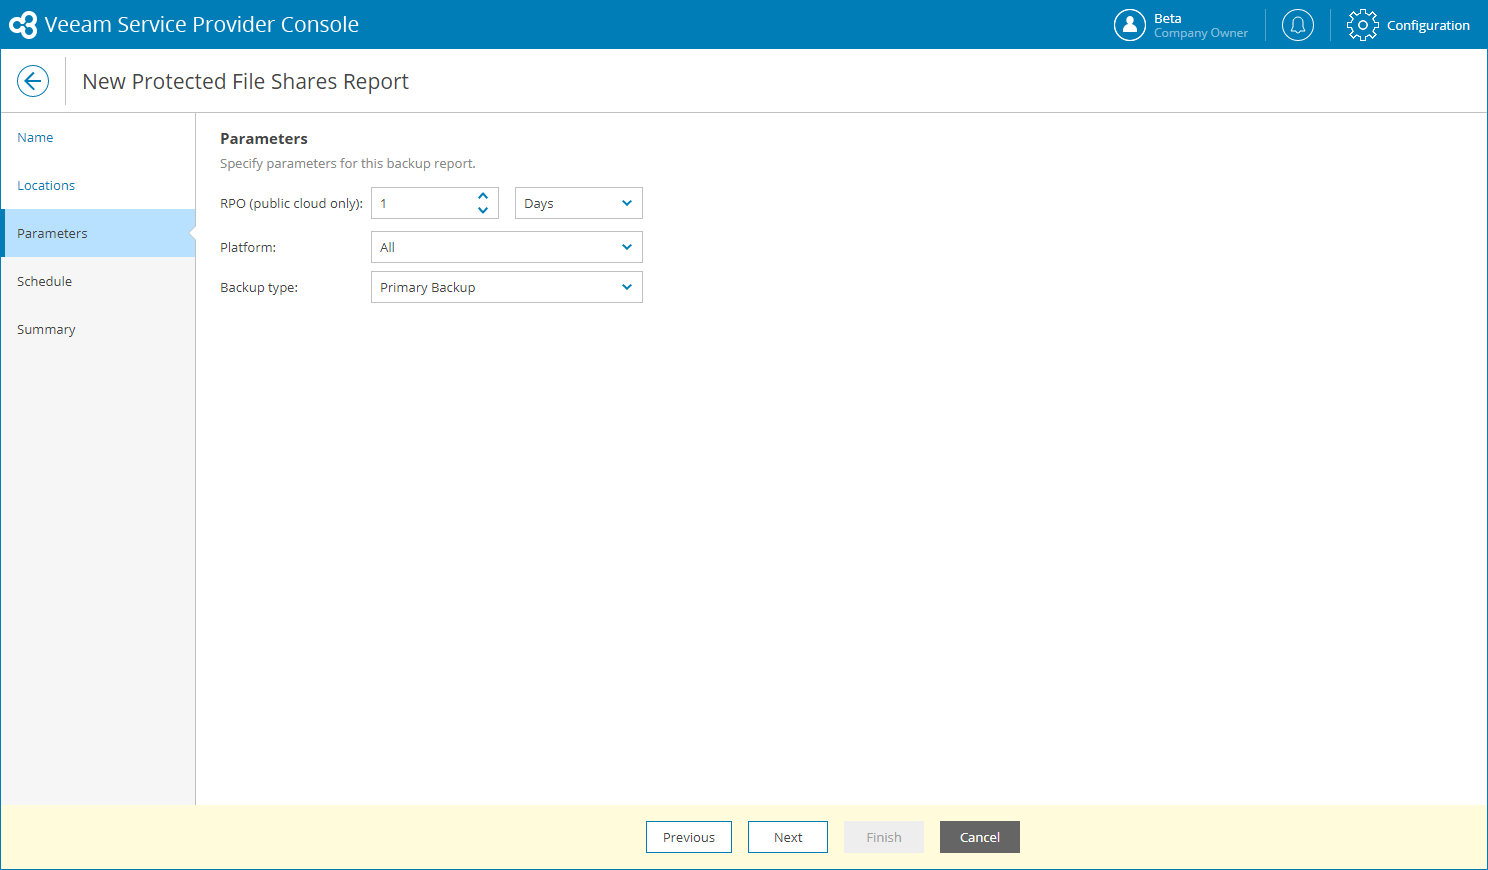Viewport: 1488px width, 870px height.
Task: Click the 'New Protected File Shares Report' heading
Action: (246, 81)
